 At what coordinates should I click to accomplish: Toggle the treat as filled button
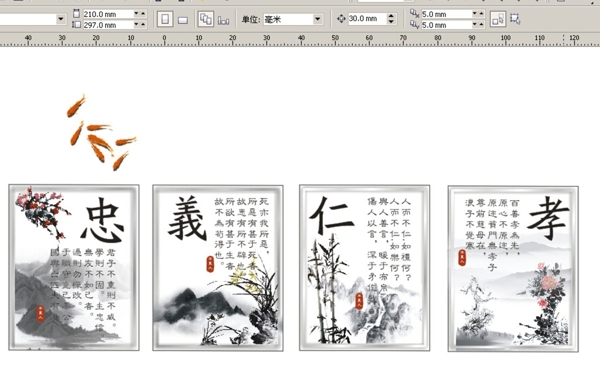click(498, 19)
